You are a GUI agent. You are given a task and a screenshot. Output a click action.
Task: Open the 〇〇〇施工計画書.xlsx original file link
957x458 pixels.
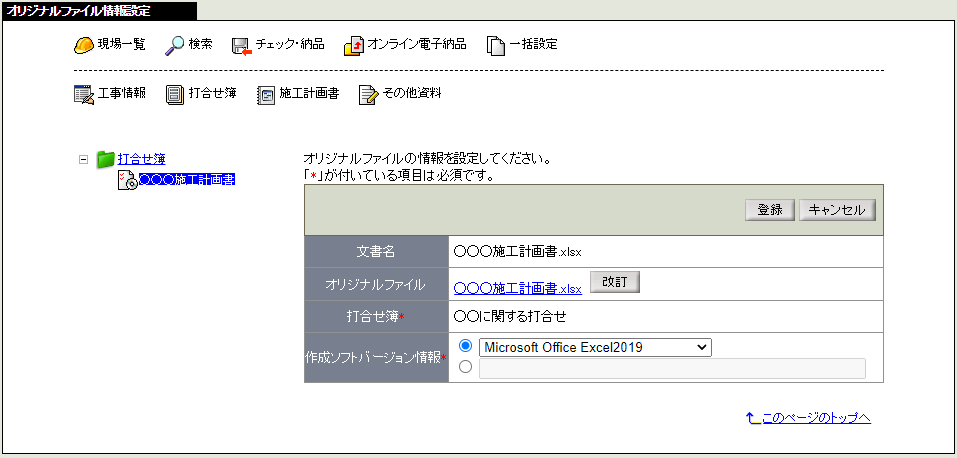click(518, 288)
